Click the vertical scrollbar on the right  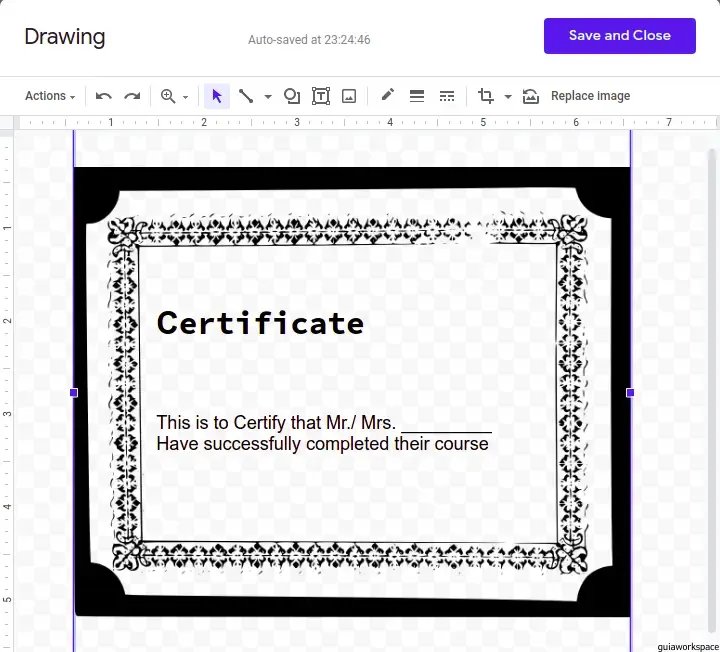tap(713, 390)
